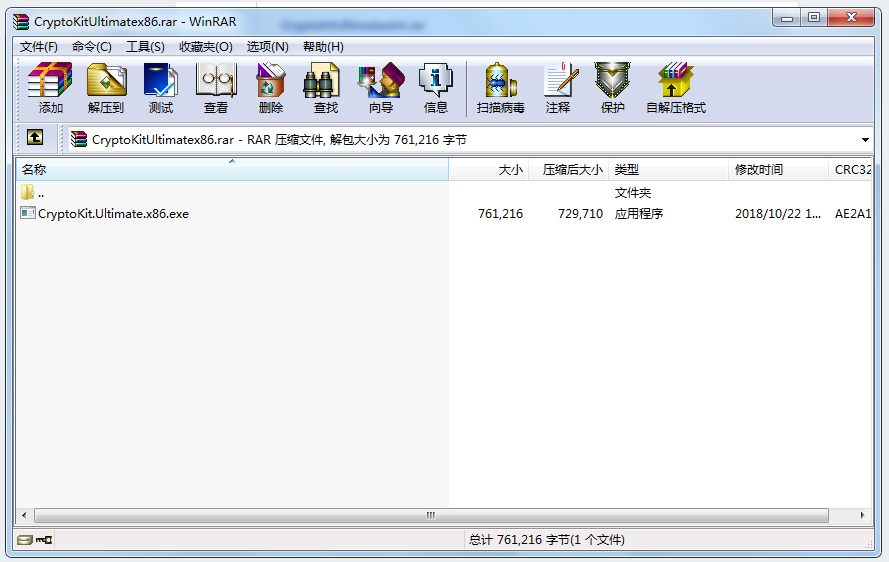Click the 解压到 (Extract To) icon
The width and height of the screenshot is (889, 562).
click(x=106, y=88)
